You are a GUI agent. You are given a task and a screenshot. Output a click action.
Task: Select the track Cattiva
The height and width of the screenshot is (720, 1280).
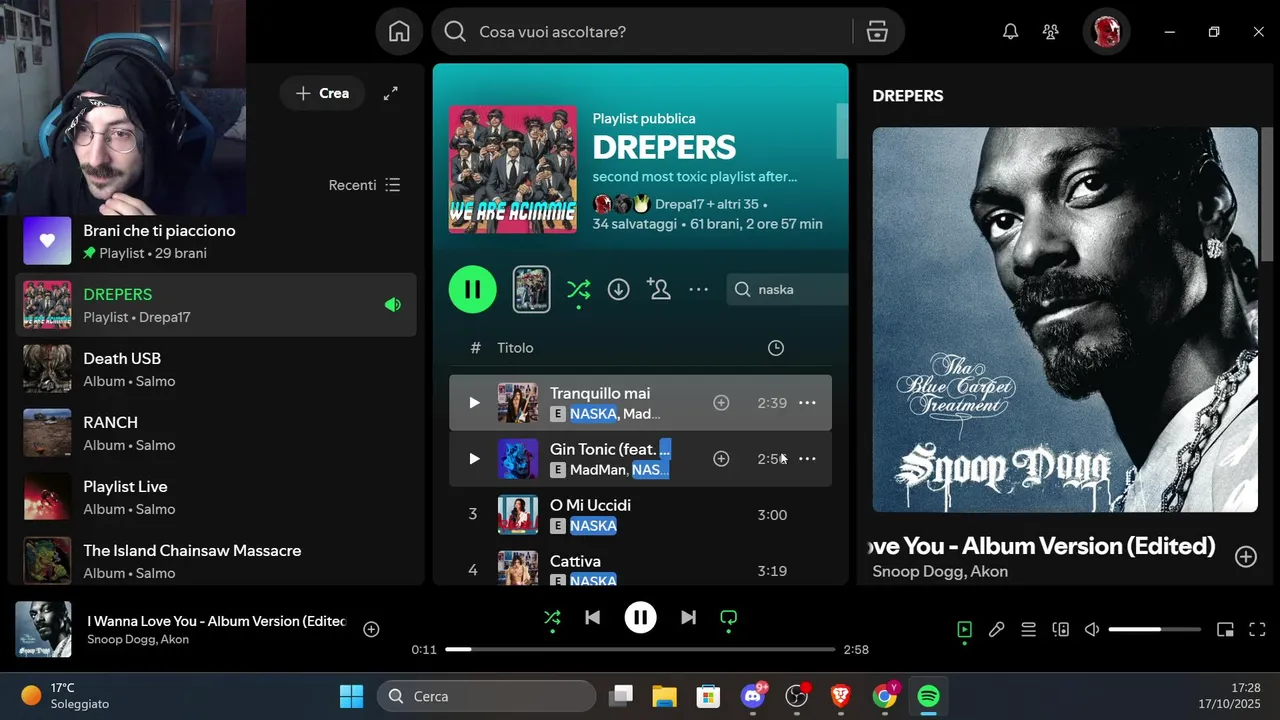pos(640,566)
